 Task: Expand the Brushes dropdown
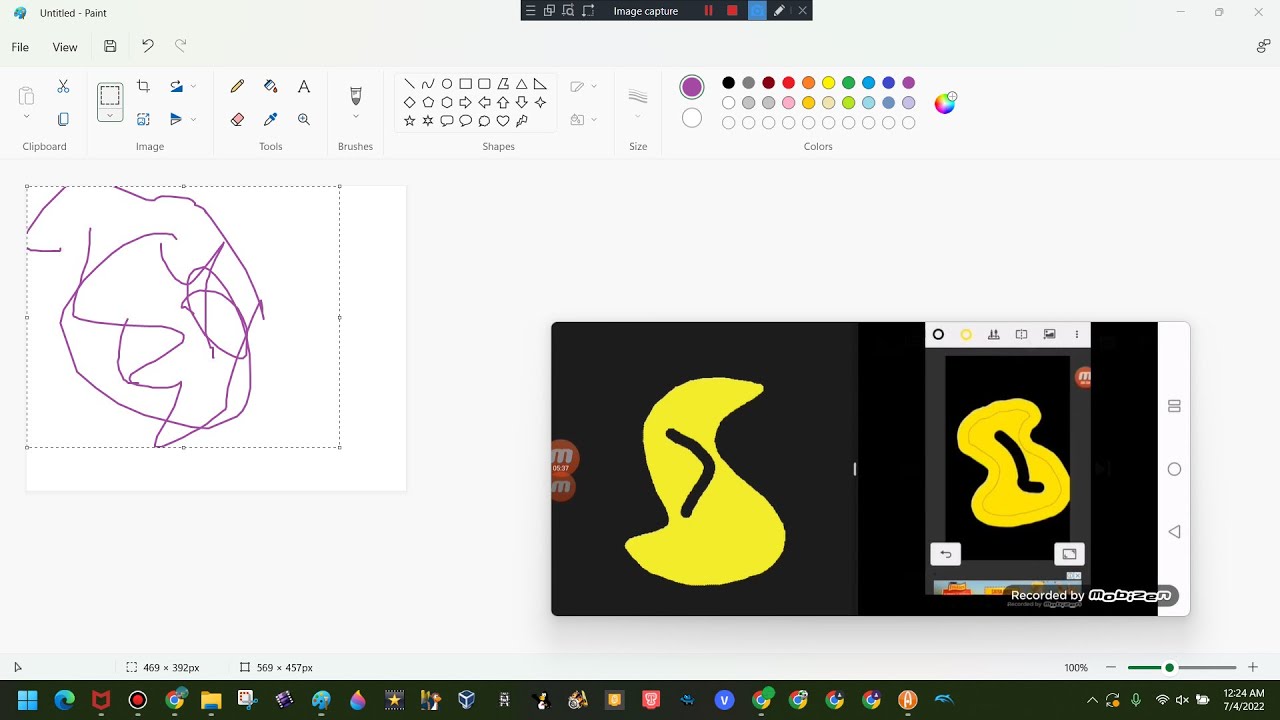pyautogui.click(x=355, y=117)
